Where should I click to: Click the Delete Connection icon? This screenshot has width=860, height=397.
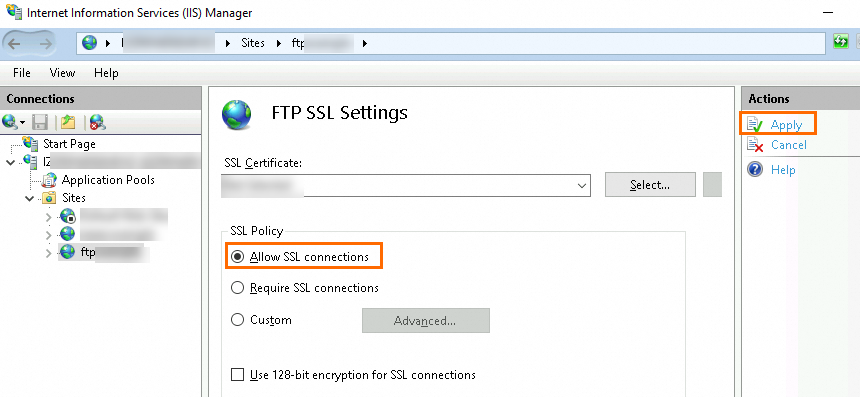tap(98, 122)
